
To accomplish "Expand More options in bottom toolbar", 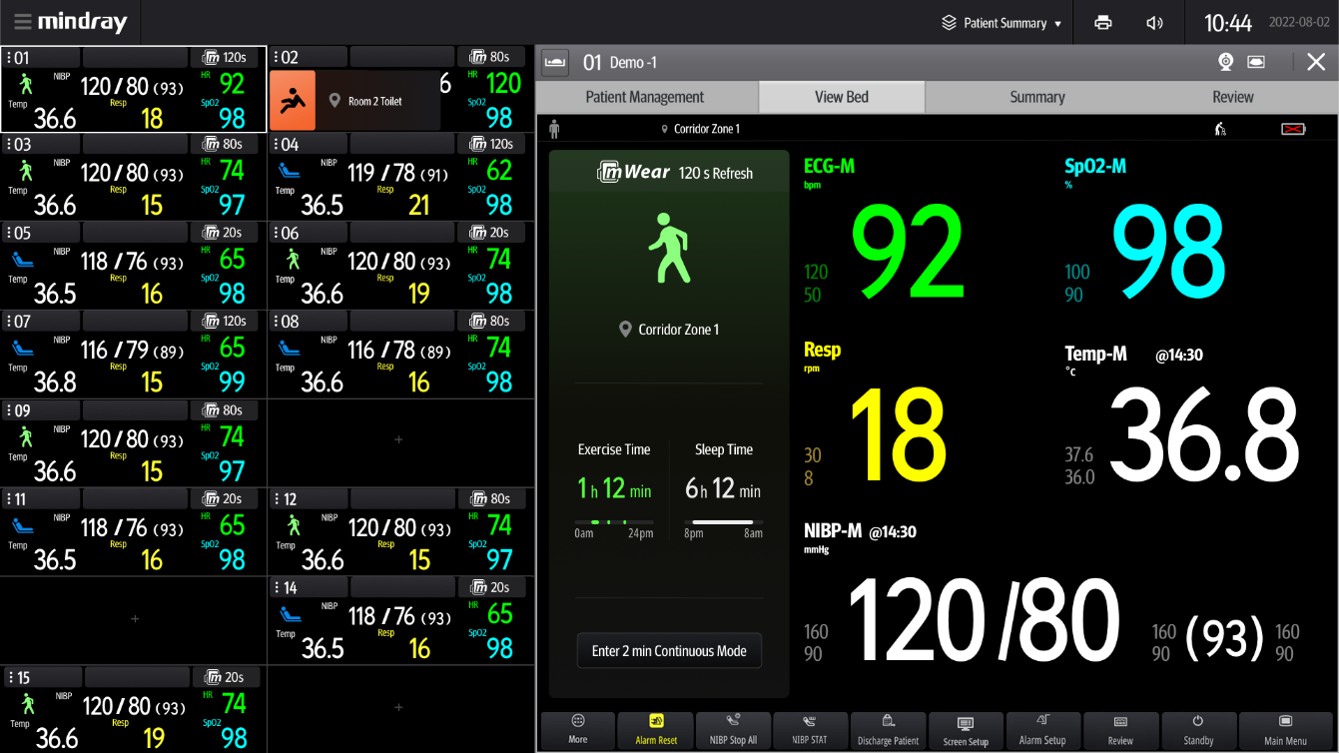I will [x=577, y=730].
